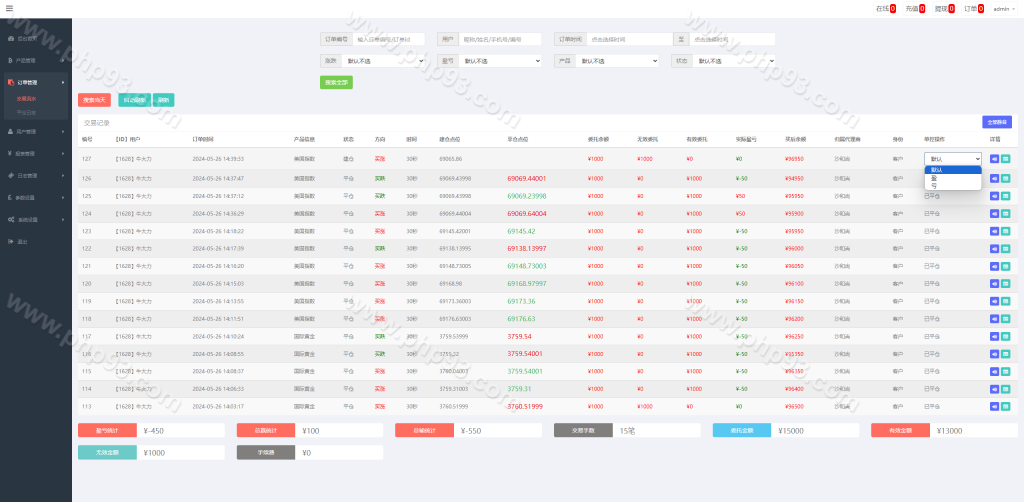Click the hamburger menu icon at top left
Viewport: 1024px width, 502px height.
coord(10,9)
